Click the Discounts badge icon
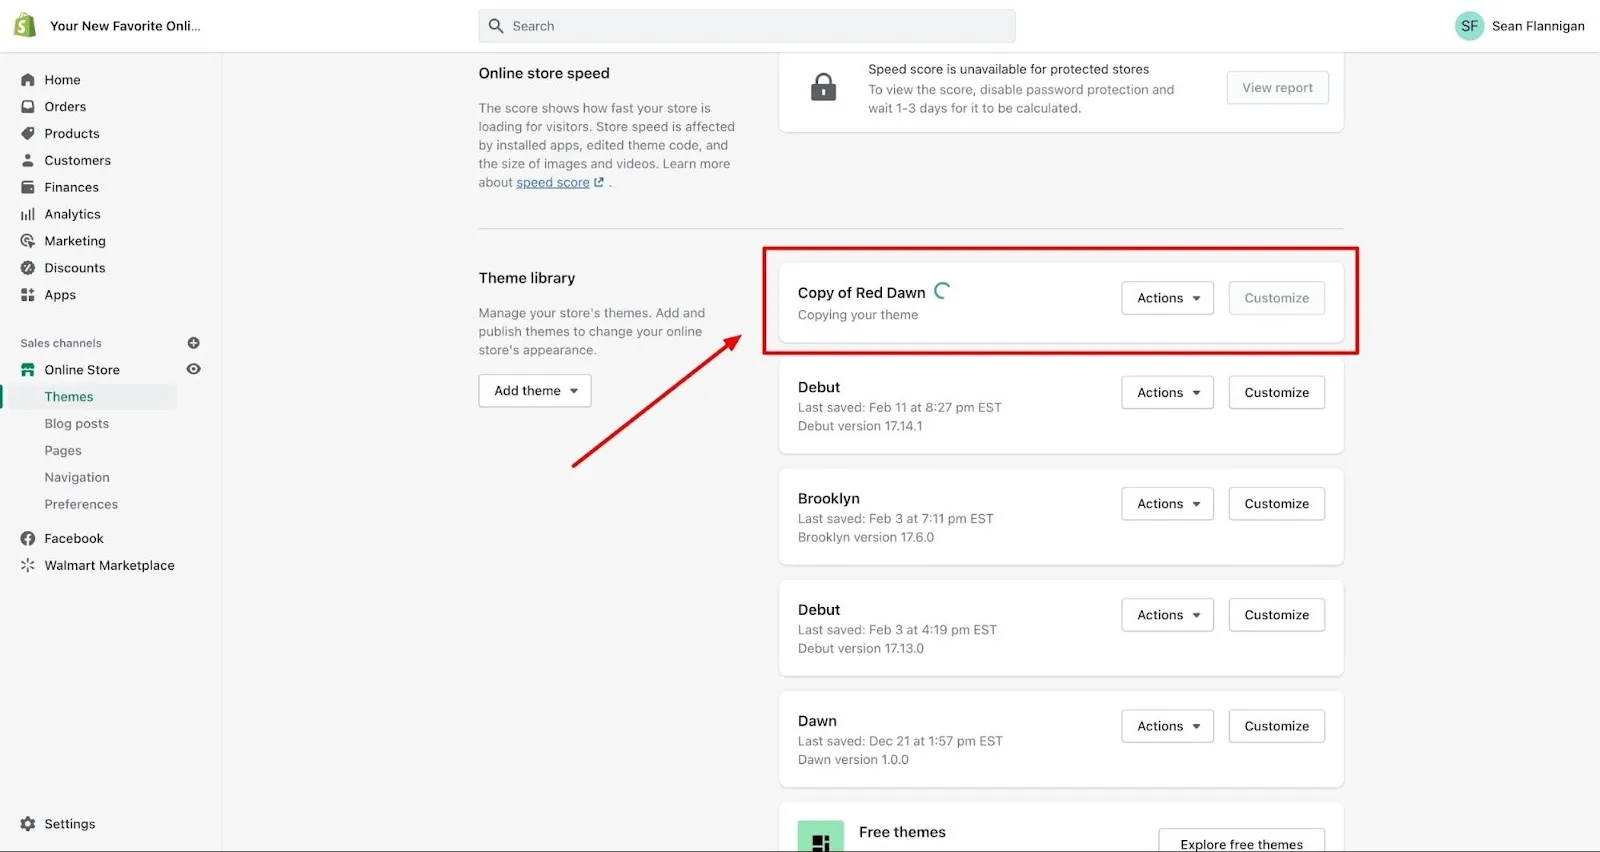The width and height of the screenshot is (1600, 852). click(28, 268)
